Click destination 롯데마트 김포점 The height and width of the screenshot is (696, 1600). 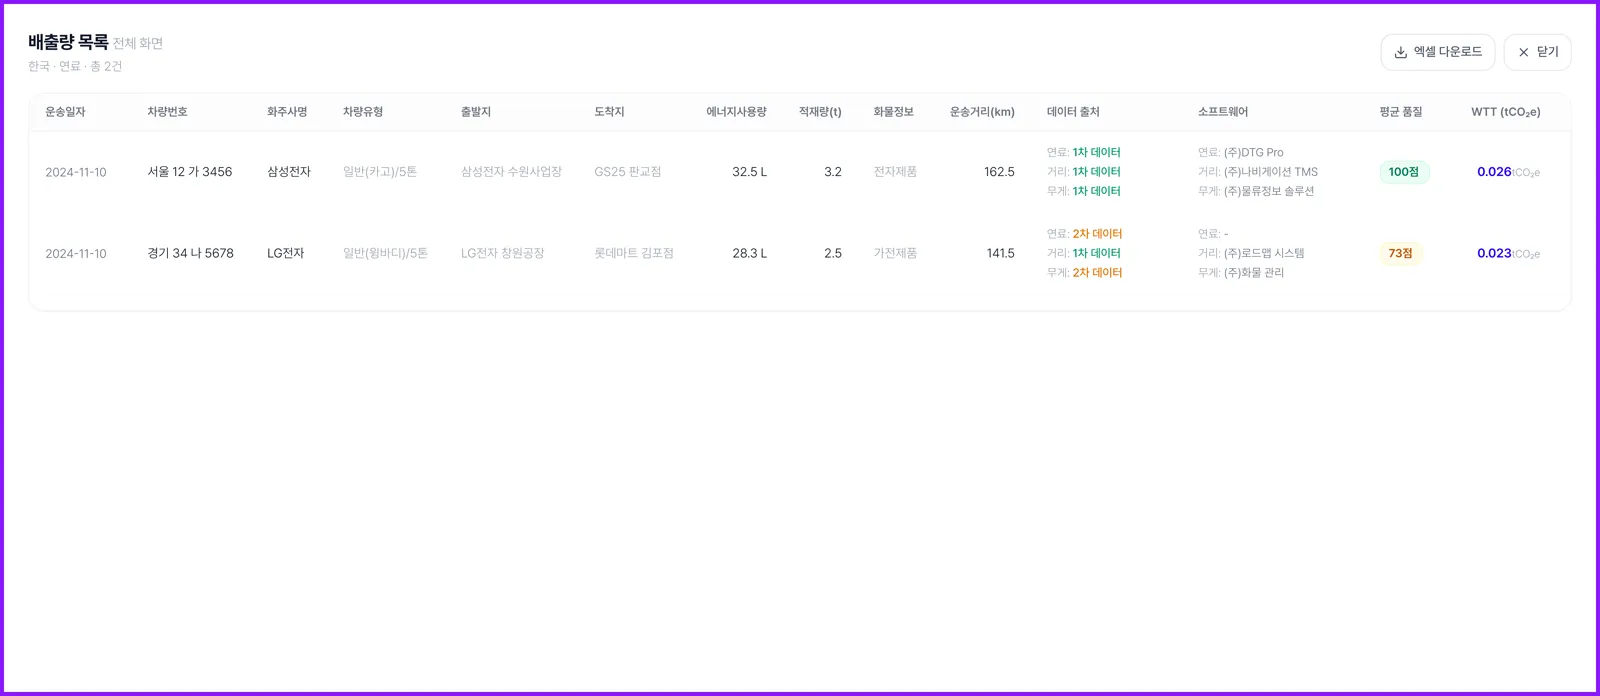[x=634, y=254]
